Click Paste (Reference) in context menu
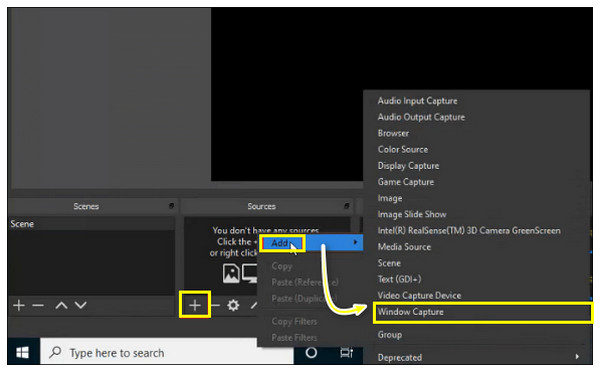600x372 pixels. click(x=305, y=282)
